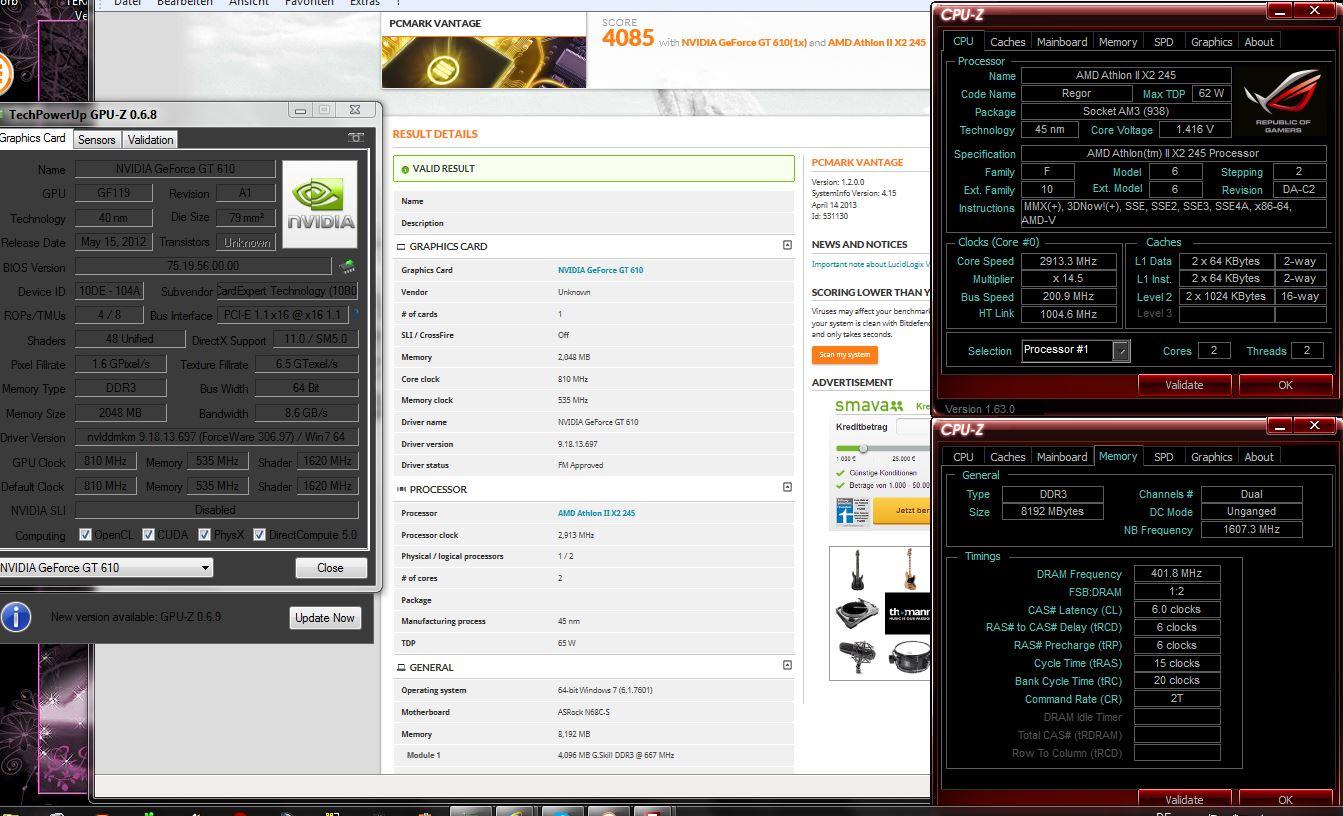The width and height of the screenshot is (1343, 816).
Task: Click the General section header icon
Action: tap(402, 667)
